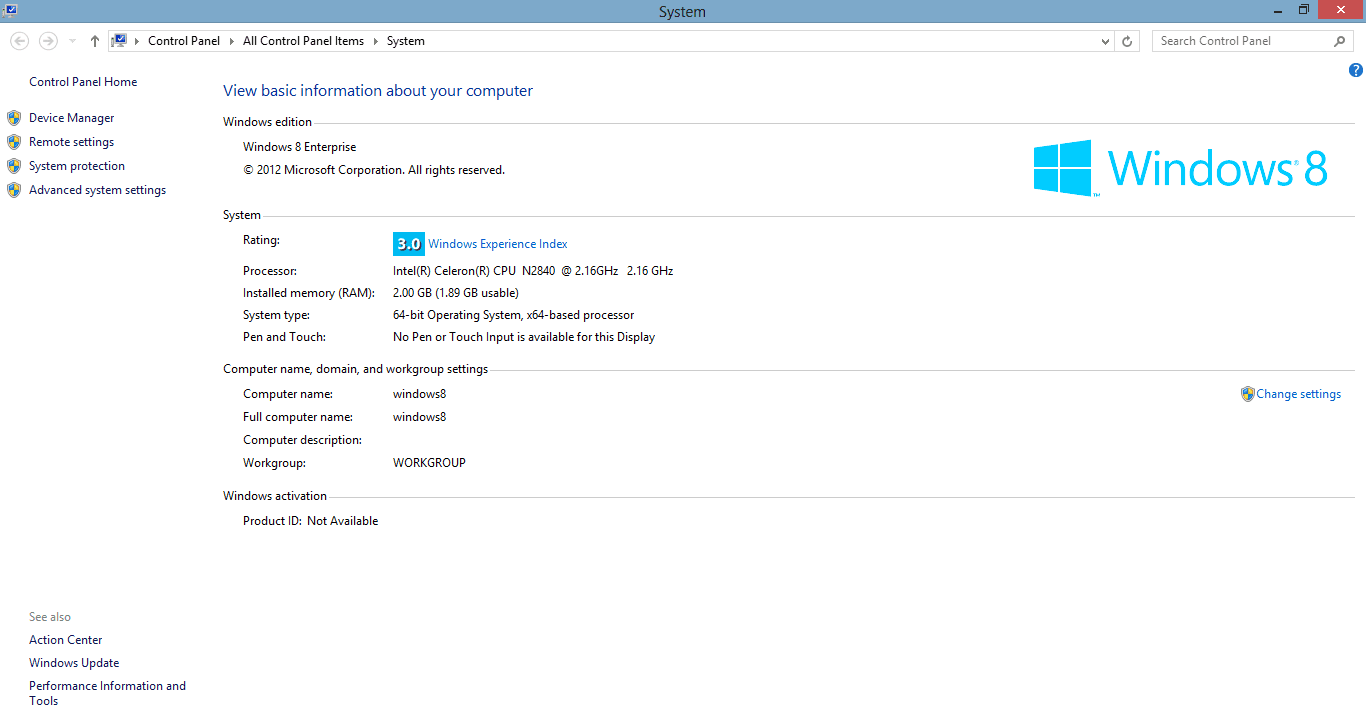Screen dimensions: 1366x728
Task: Open the Windows Experience Index link
Action: (x=498, y=244)
